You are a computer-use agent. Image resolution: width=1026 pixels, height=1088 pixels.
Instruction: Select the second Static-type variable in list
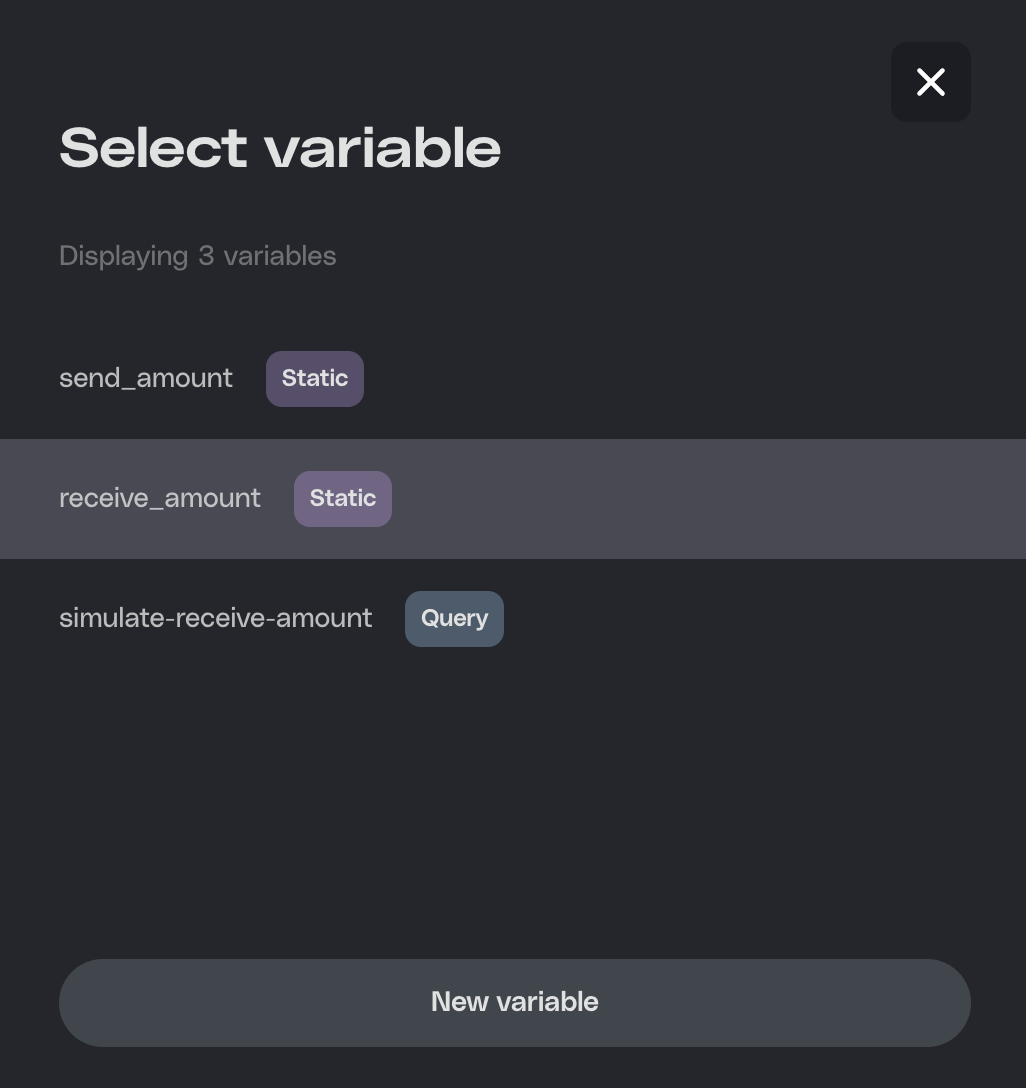(160, 498)
